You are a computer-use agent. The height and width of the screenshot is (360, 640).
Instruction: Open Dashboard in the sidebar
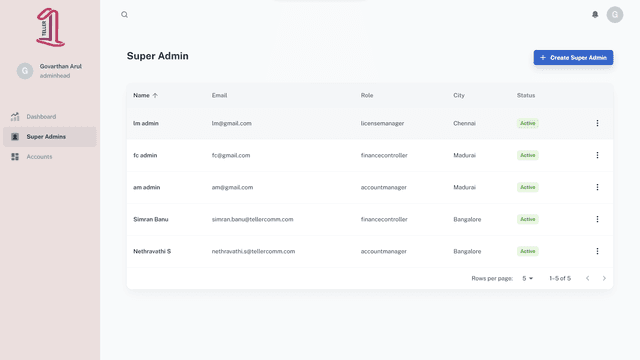click(x=50, y=117)
